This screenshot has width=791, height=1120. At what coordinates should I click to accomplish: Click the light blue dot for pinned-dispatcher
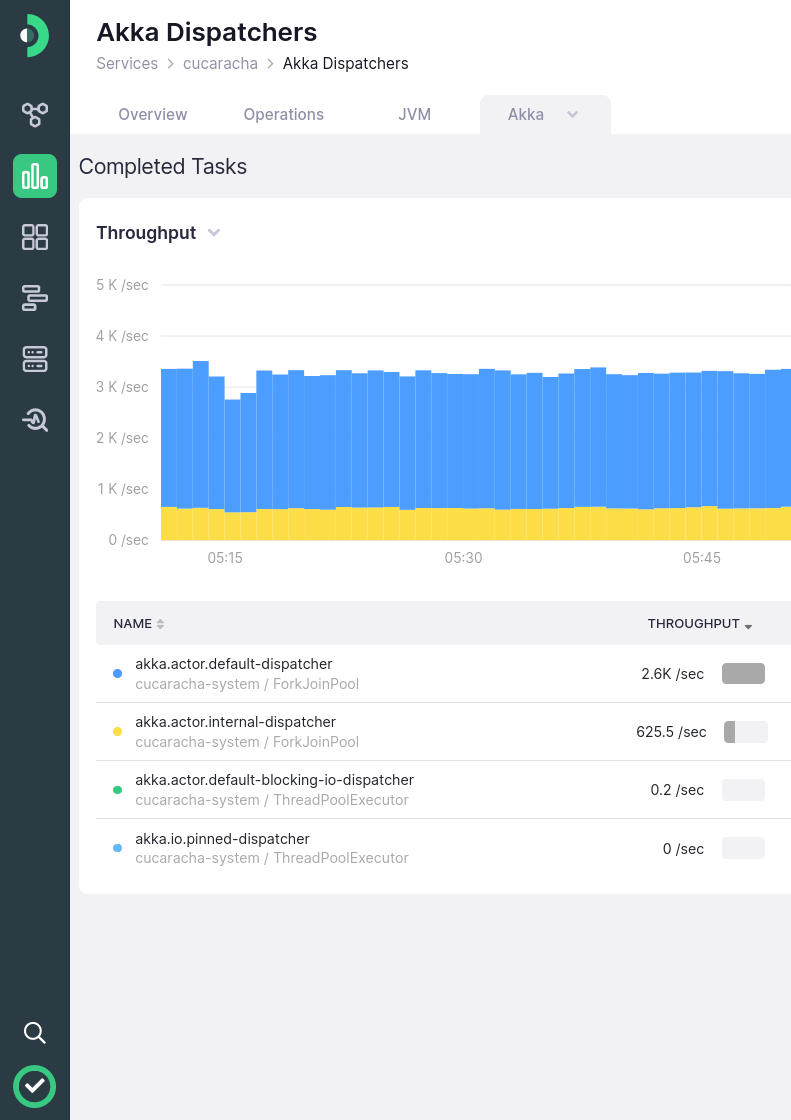(118, 848)
